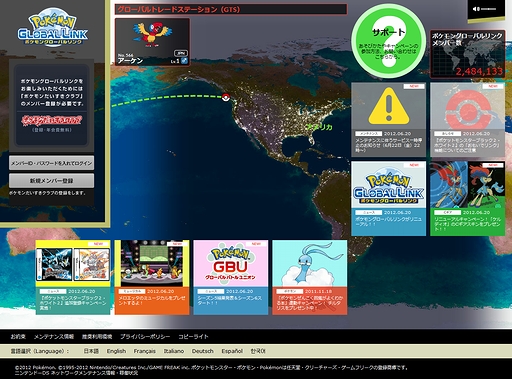Click the member count world map panel
The height and width of the screenshot is (379, 512).
pyautogui.click(x=467, y=54)
